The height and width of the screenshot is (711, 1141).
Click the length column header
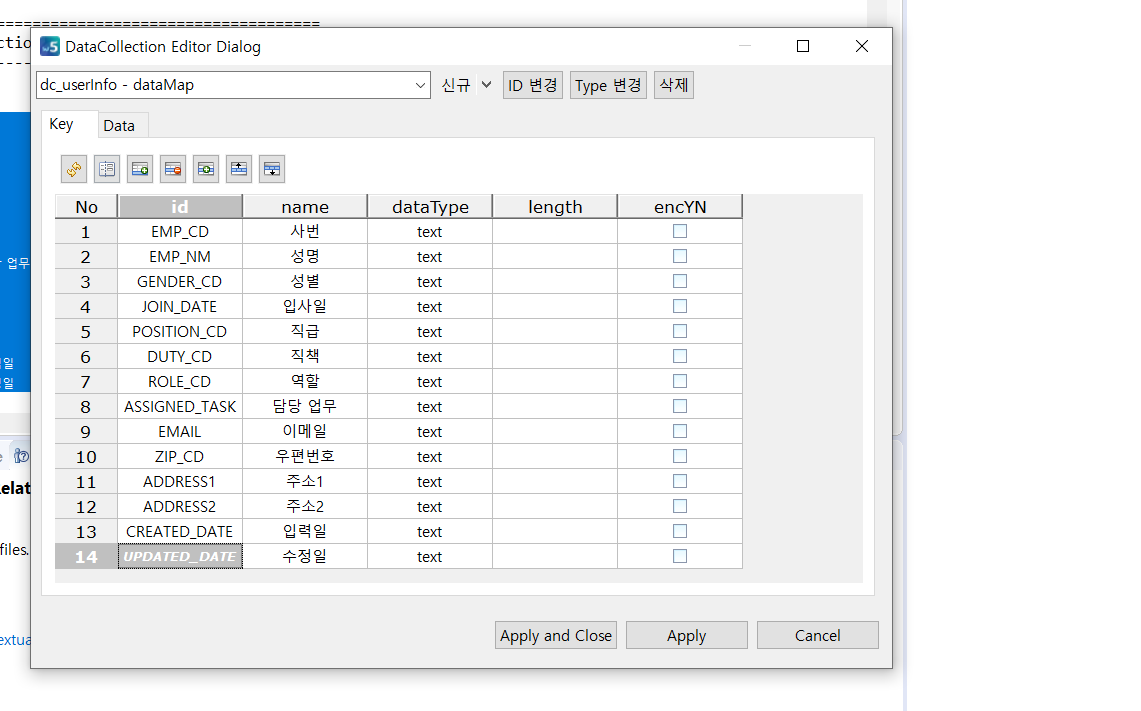[555, 207]
